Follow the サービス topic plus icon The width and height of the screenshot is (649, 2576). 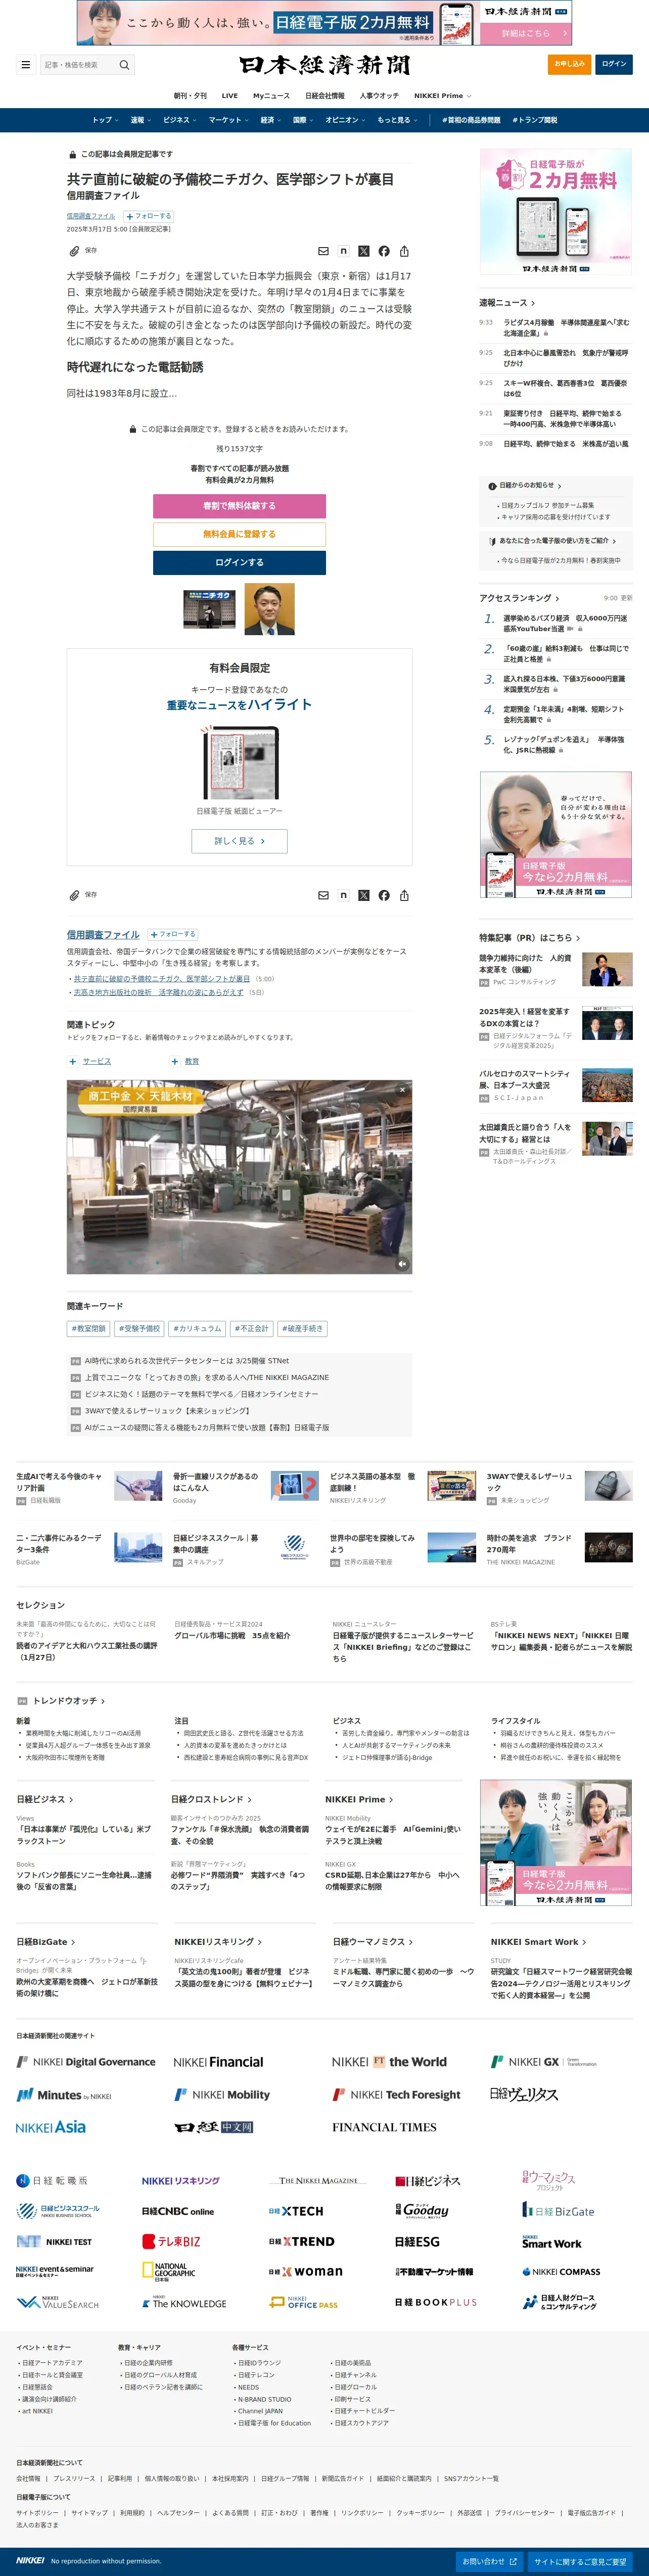click(72, 1061)
